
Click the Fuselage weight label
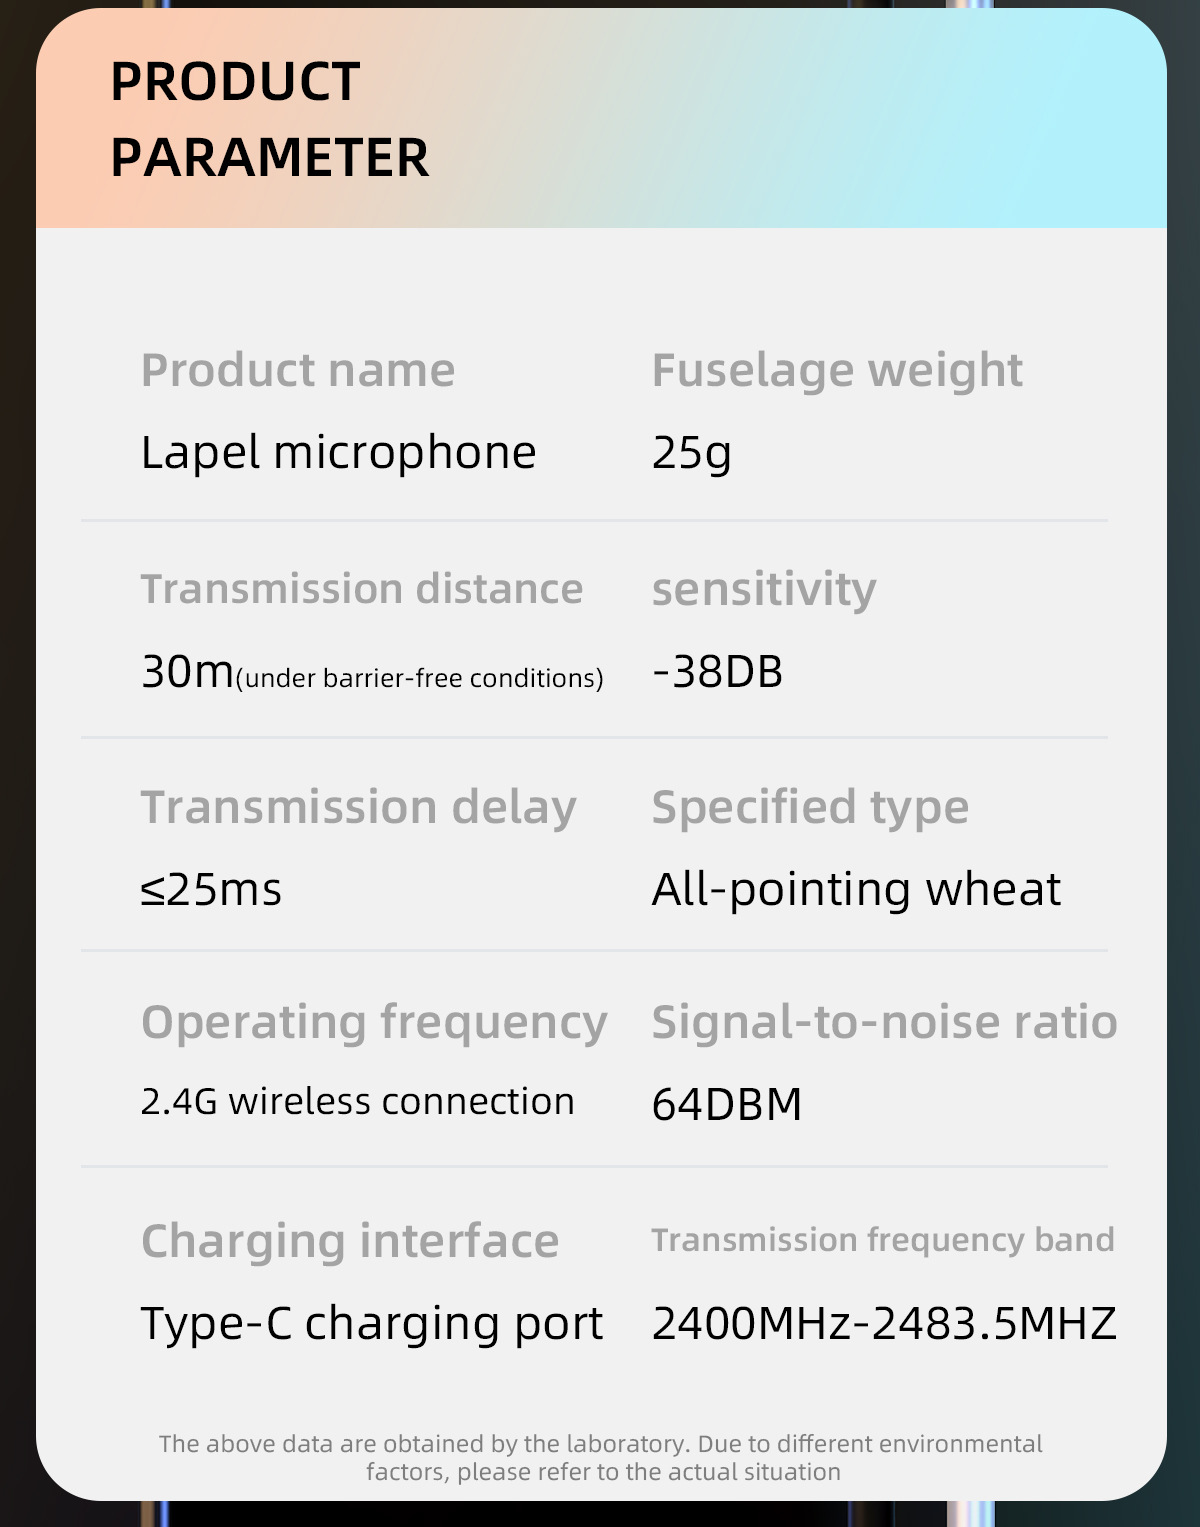(x=837, y=371)
